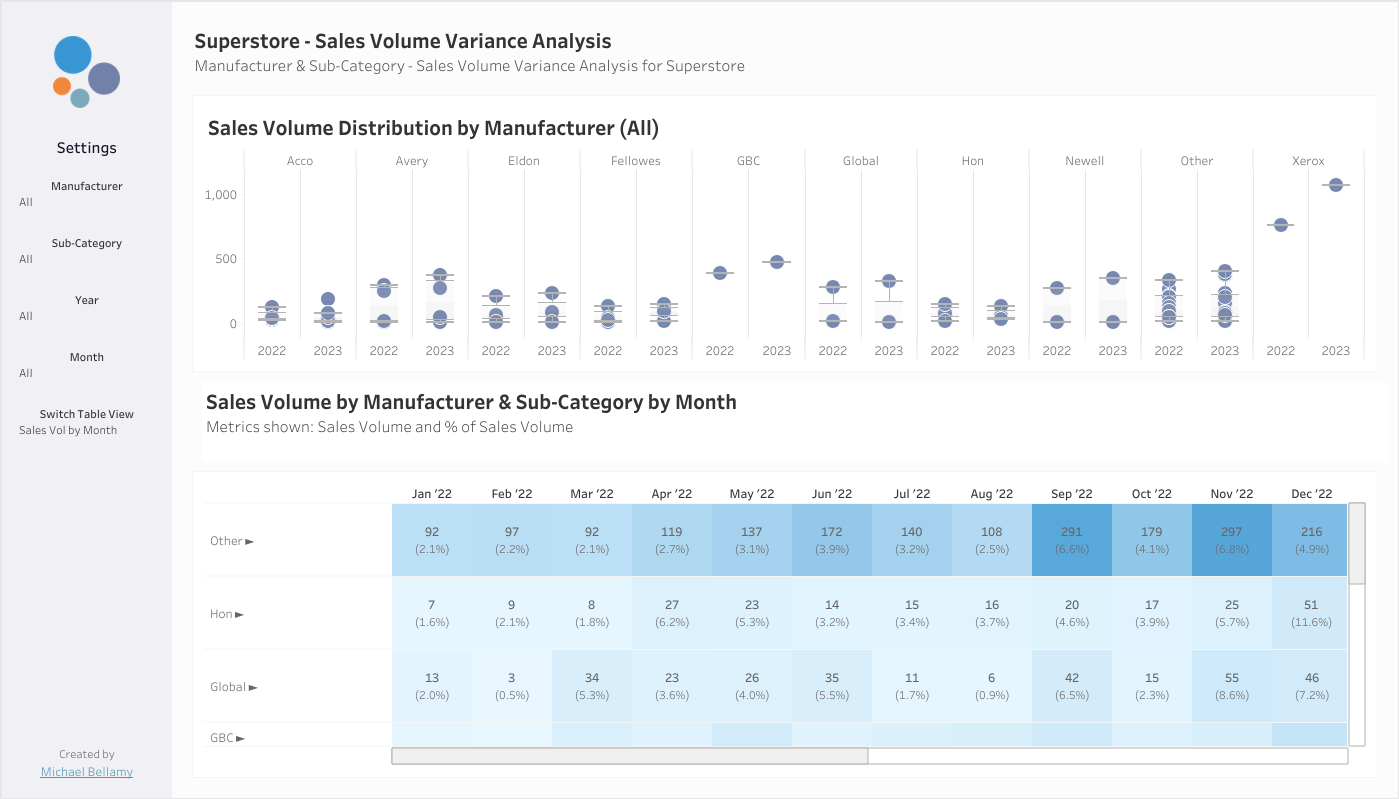1399x799 pixels.
Task: Select the Global 2022 top data circle
Action: click(832, 287)
